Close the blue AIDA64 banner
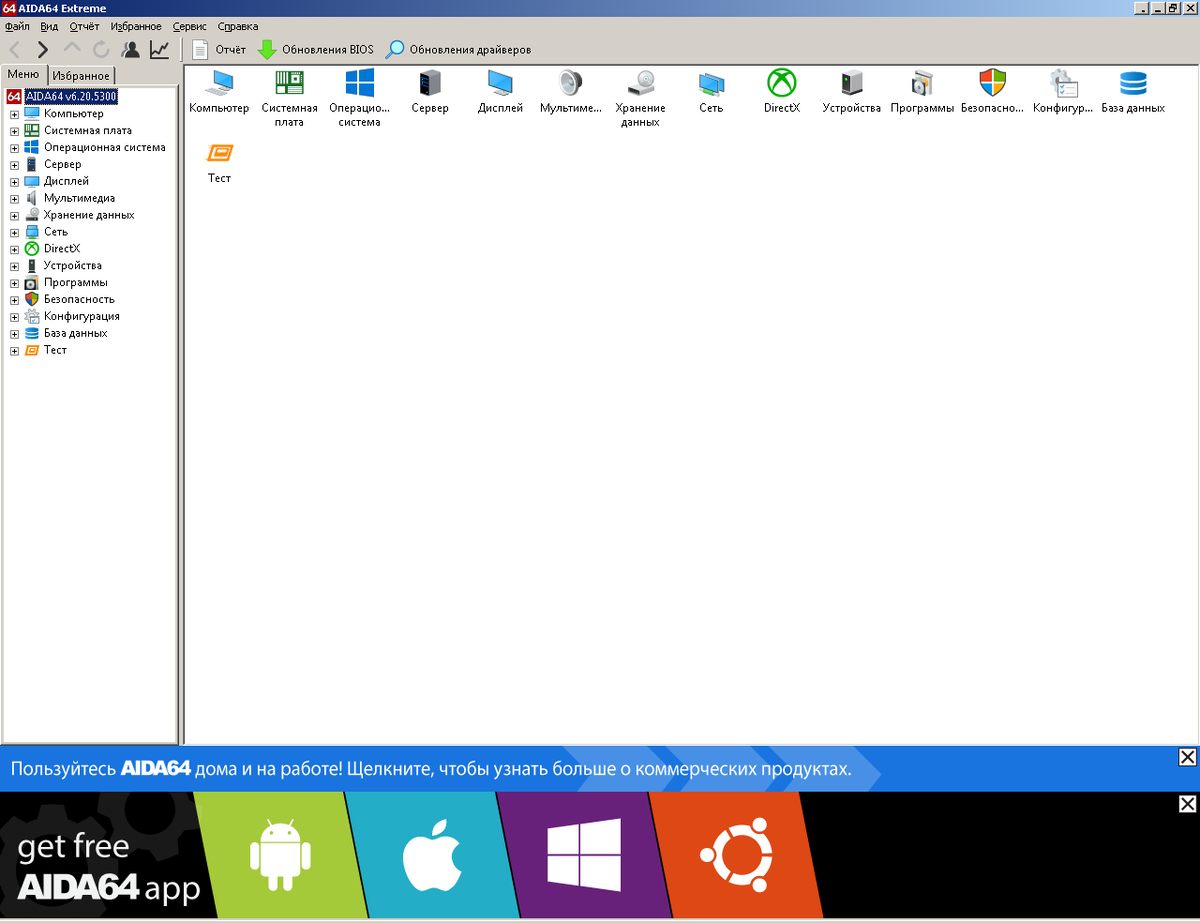The image size is (1200, 923). click(x=1187, y=757)
